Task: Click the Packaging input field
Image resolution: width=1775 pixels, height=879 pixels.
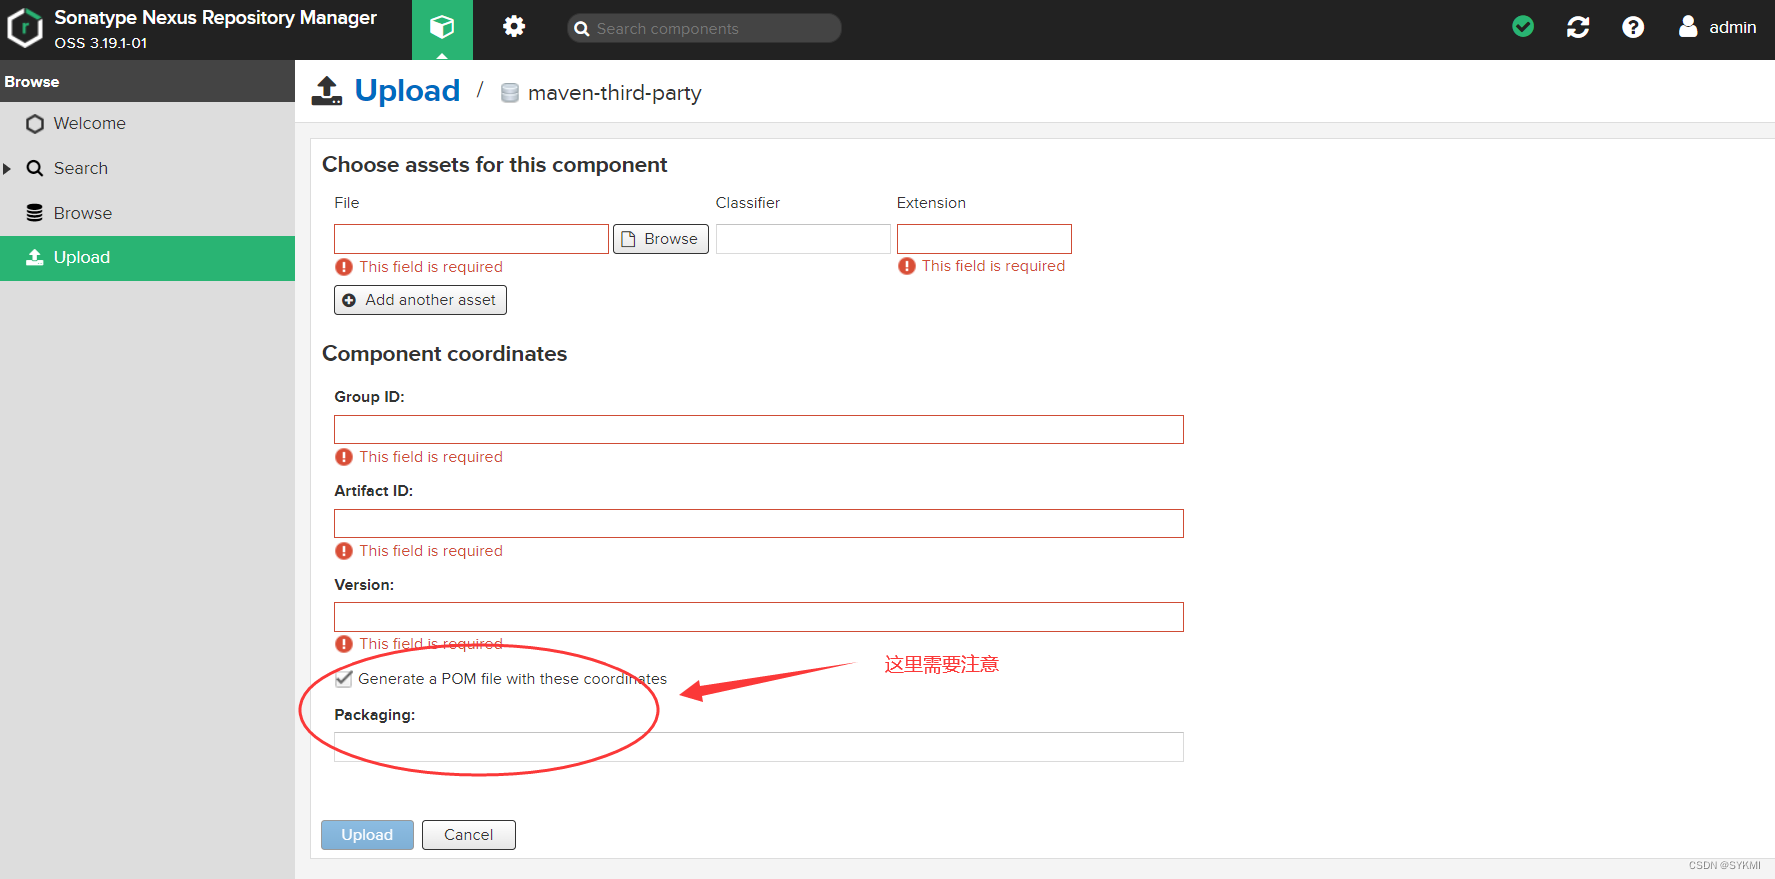Action: pos(759,747)
